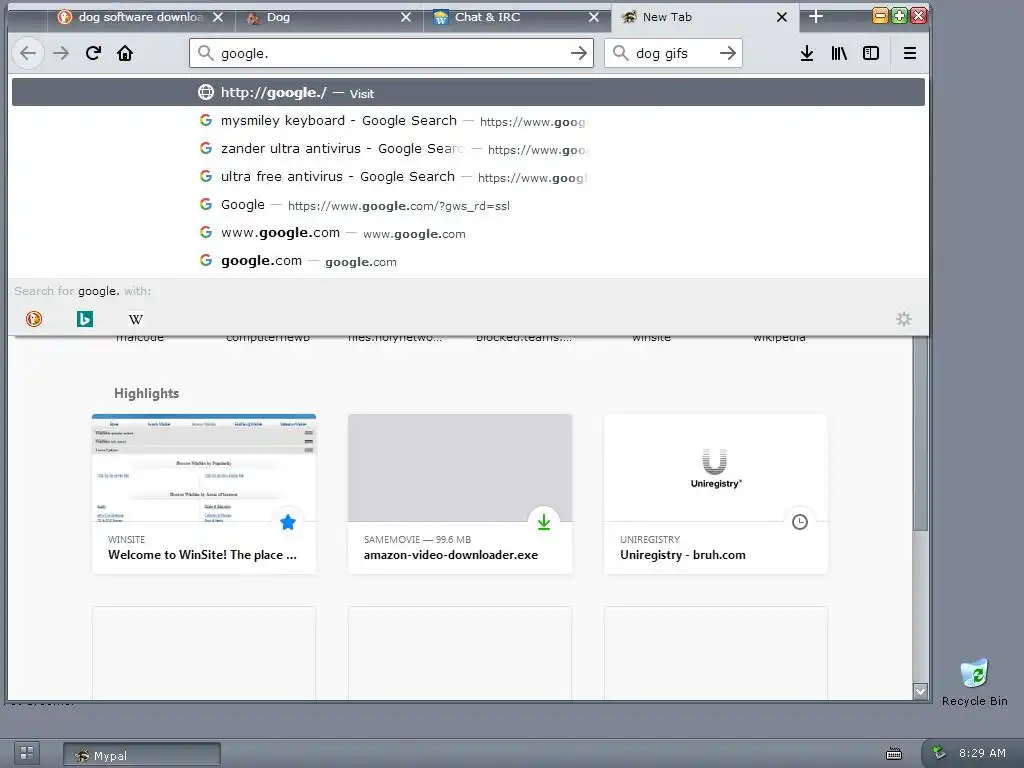Click the 'Uniregistry - bruh.com' title
1024x768 pixels.
tap(682, 555)
